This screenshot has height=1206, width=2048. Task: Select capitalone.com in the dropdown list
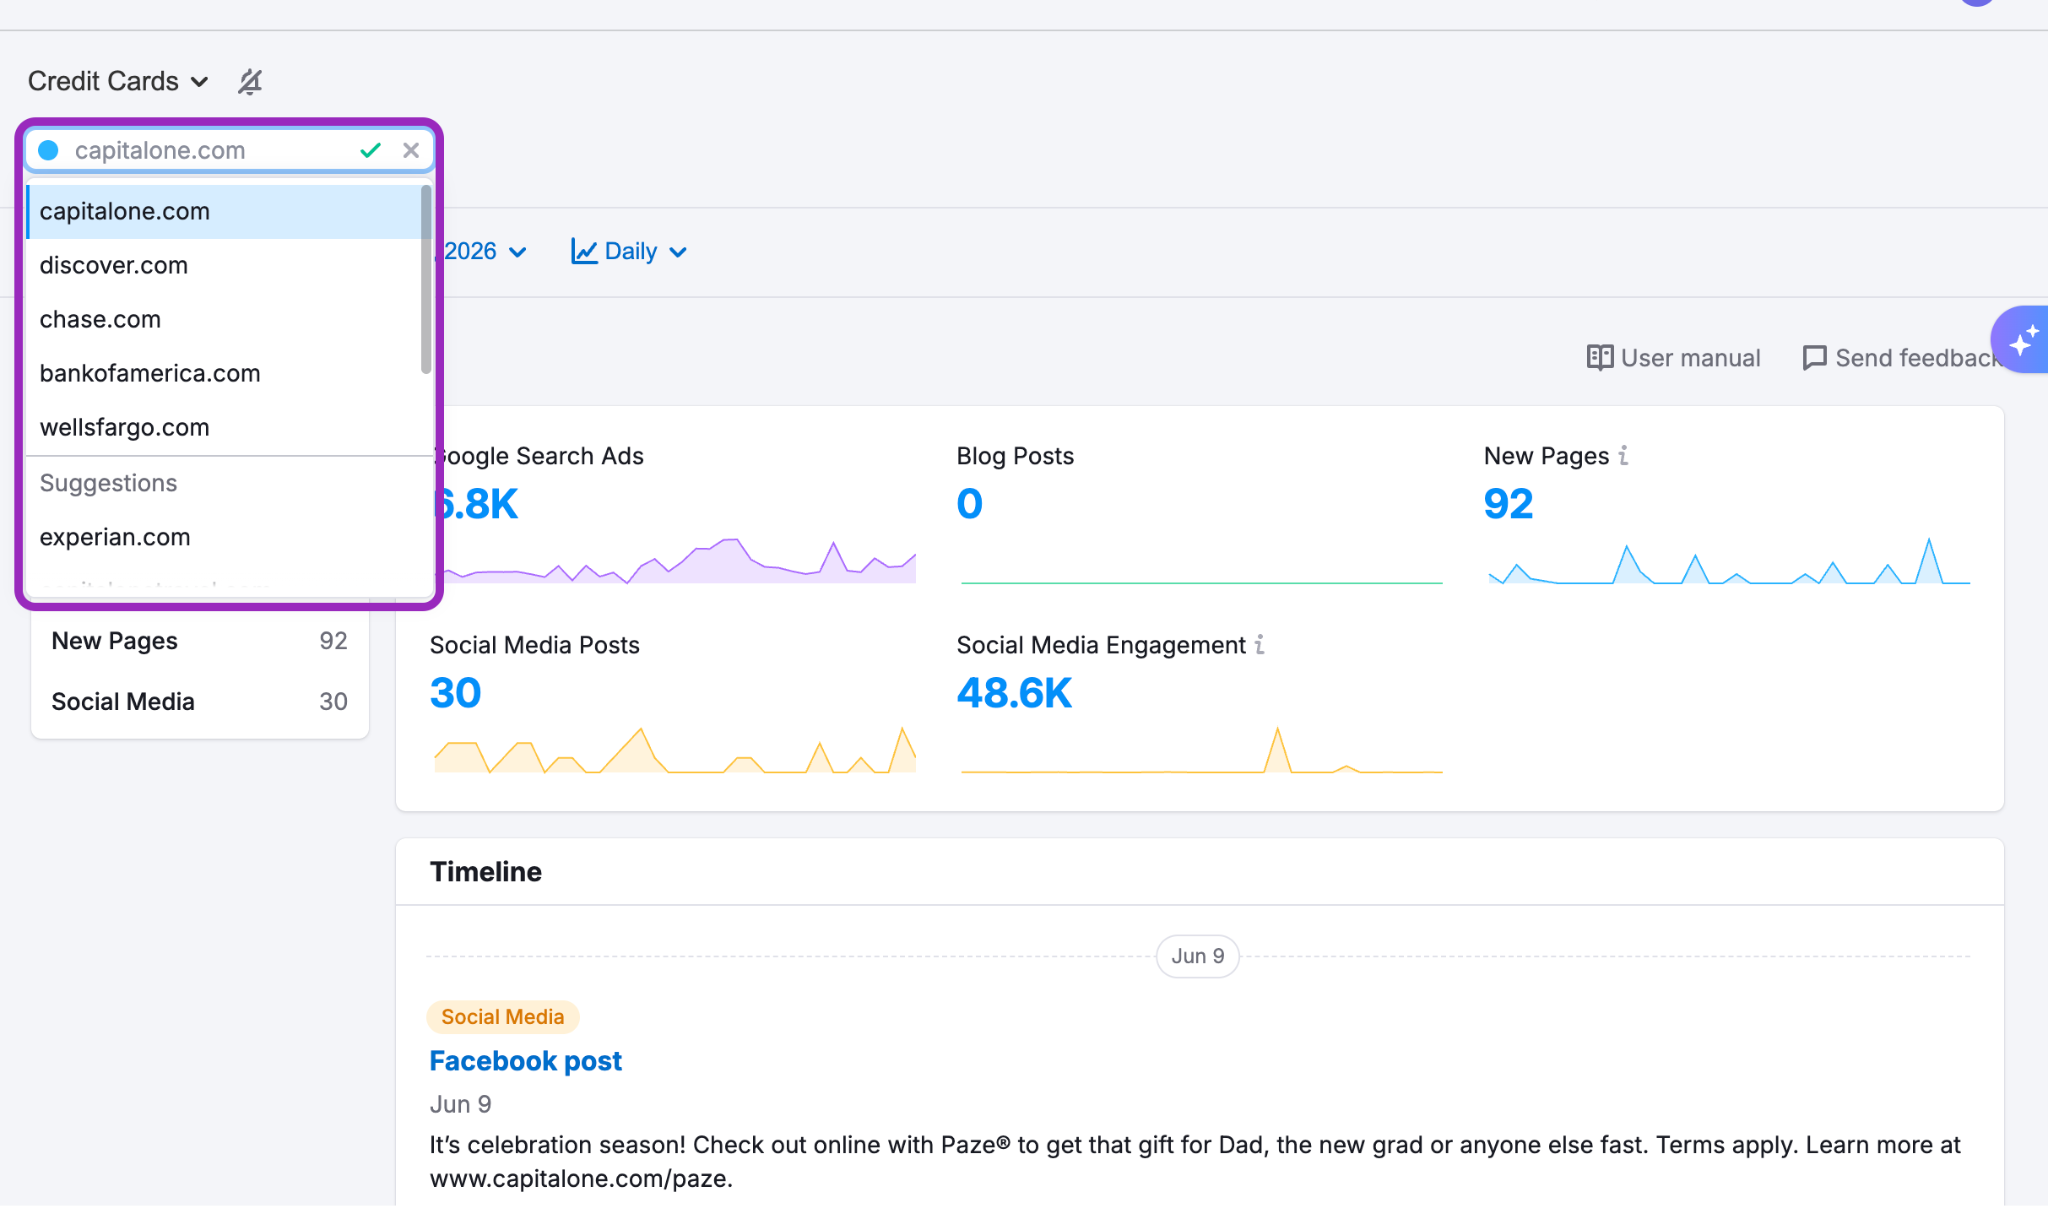click(x=225, y=212)
